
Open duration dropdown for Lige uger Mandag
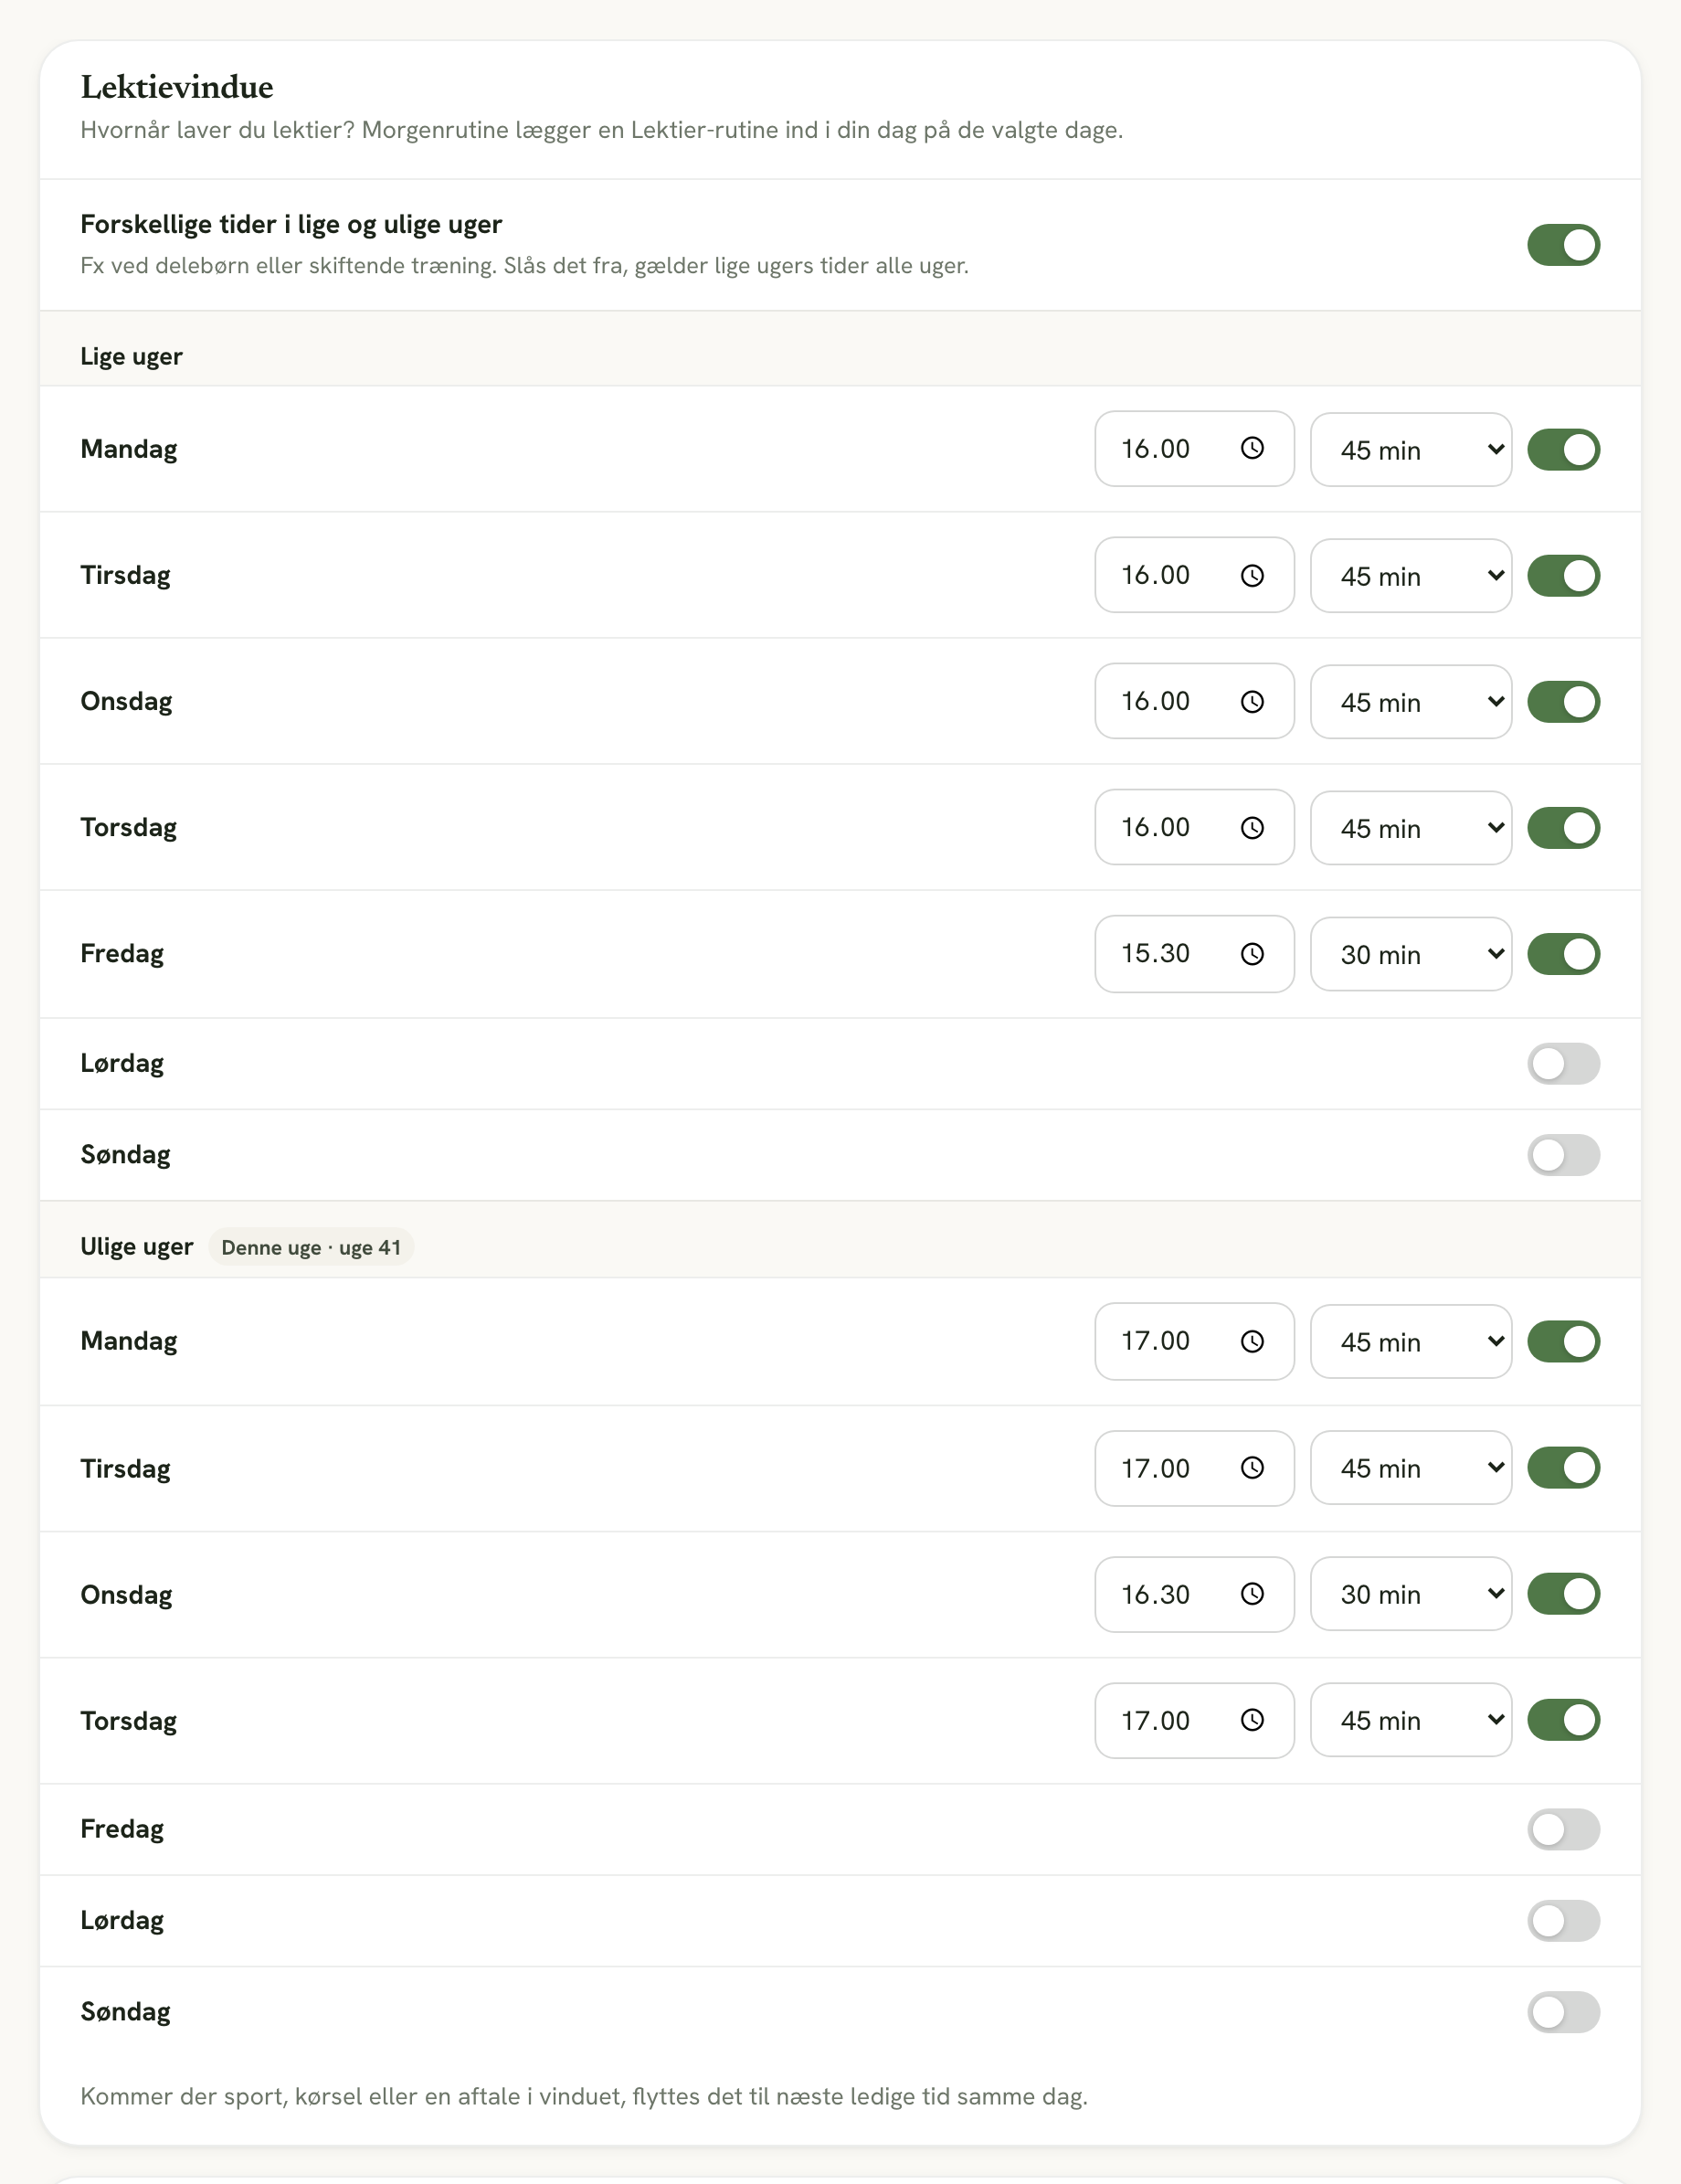(1411, 450)
